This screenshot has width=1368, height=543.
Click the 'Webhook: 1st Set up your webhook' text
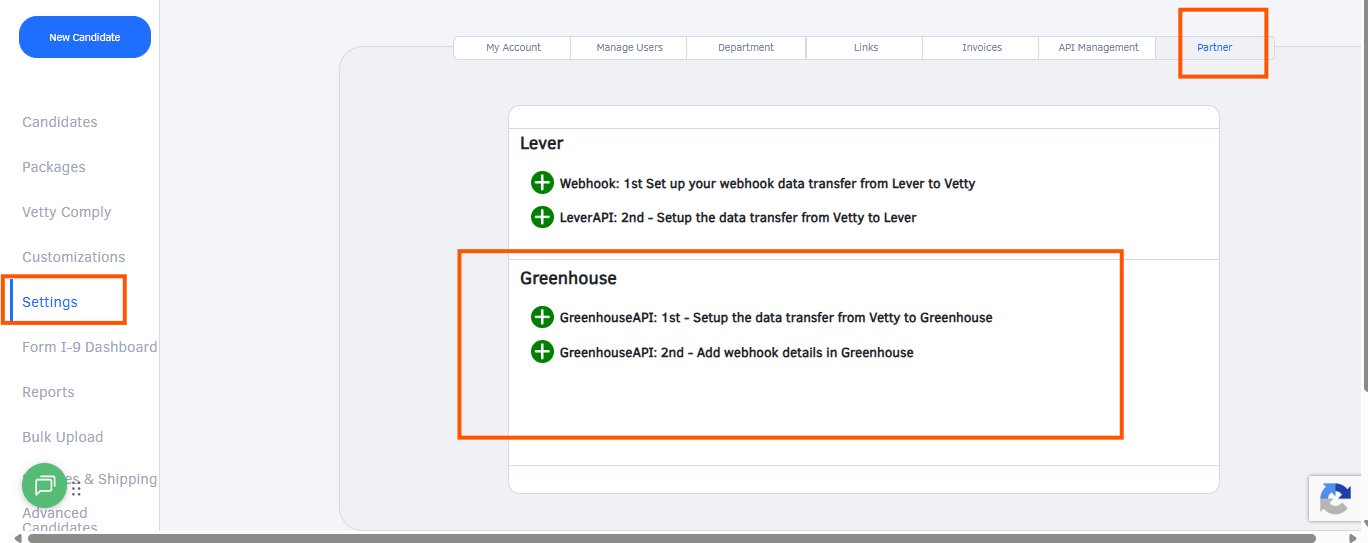click(x=767, y=184)
